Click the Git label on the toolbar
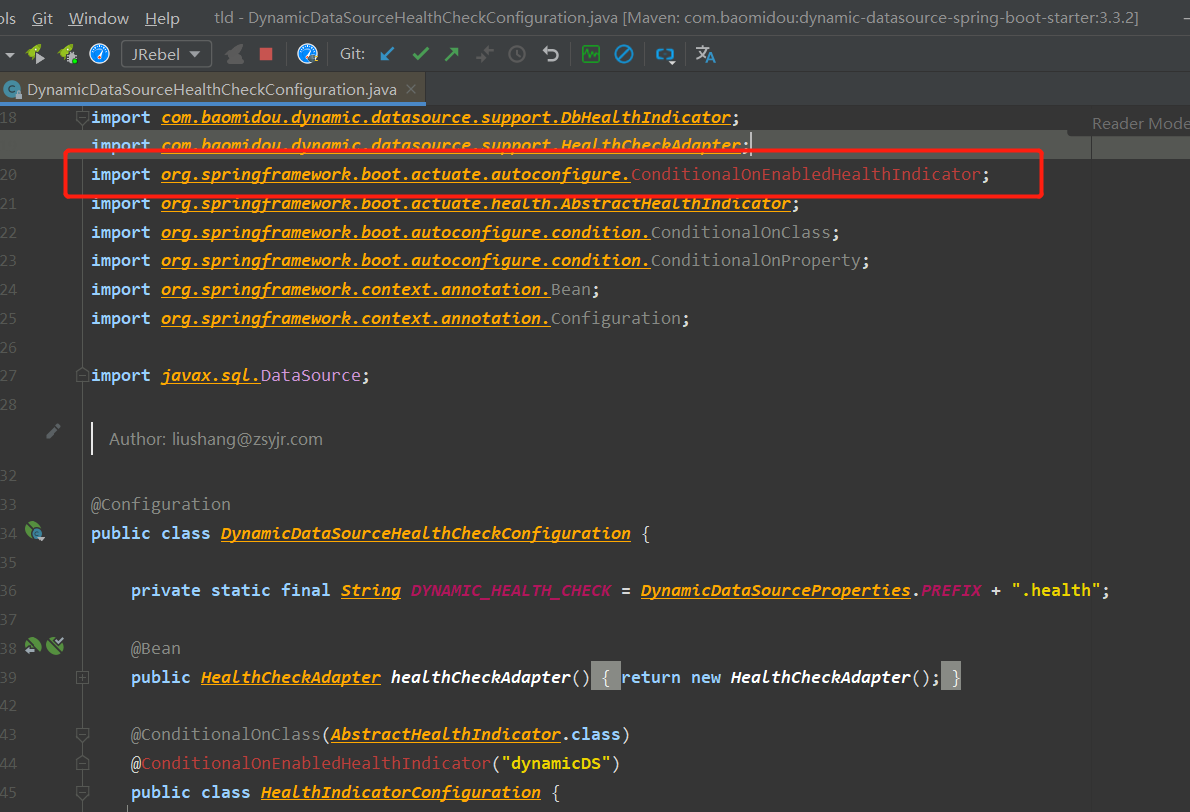This screenshot has width=1190, height=812. click(352, 54)
